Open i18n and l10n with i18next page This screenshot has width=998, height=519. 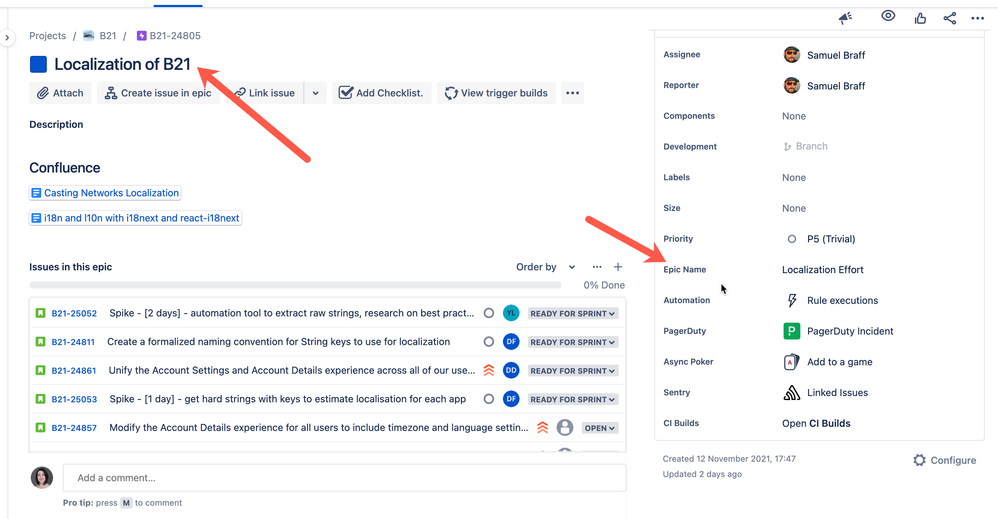136,218
